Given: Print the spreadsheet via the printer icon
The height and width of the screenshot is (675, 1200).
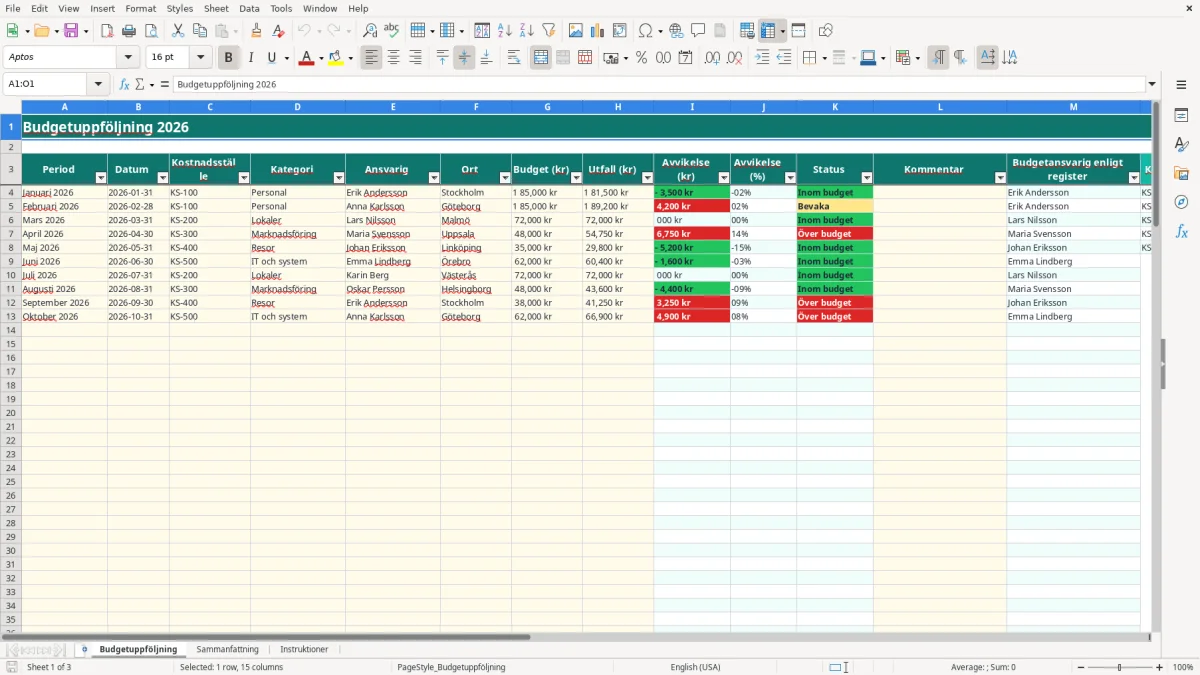Looking at the screenshot, I should click(x=129, y=31).
